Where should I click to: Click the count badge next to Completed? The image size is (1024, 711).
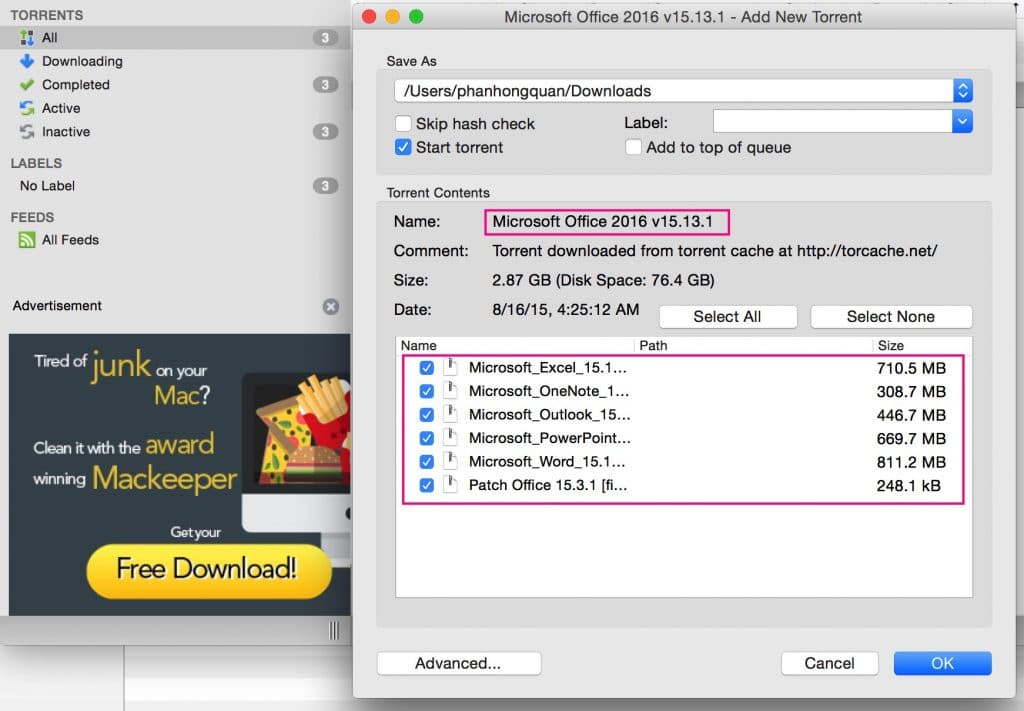point(325,85)
